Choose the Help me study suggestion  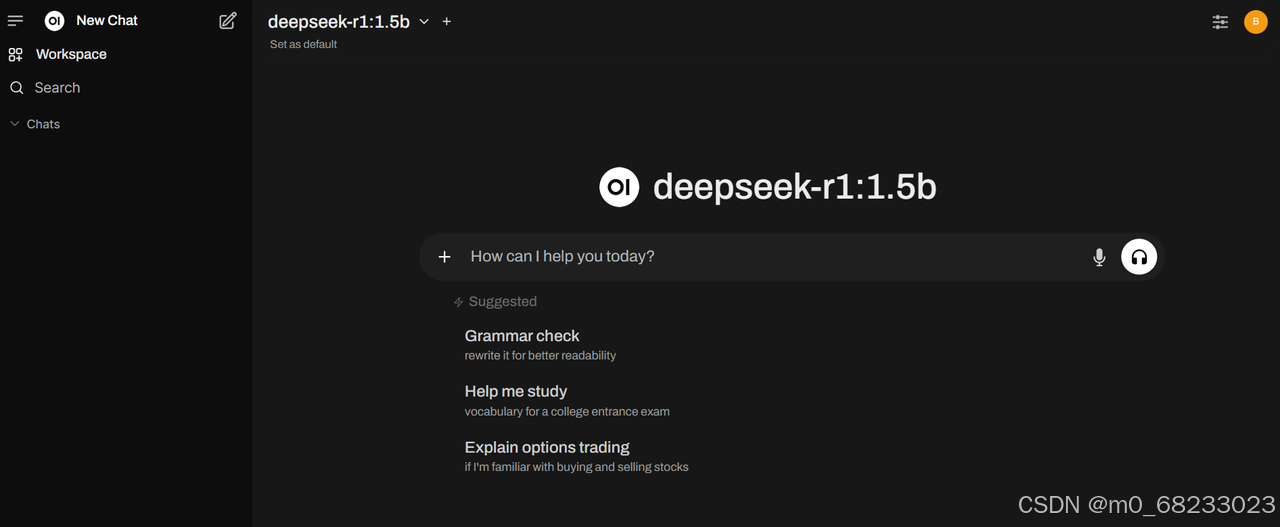pyautogui.click(x=567, y=401)
